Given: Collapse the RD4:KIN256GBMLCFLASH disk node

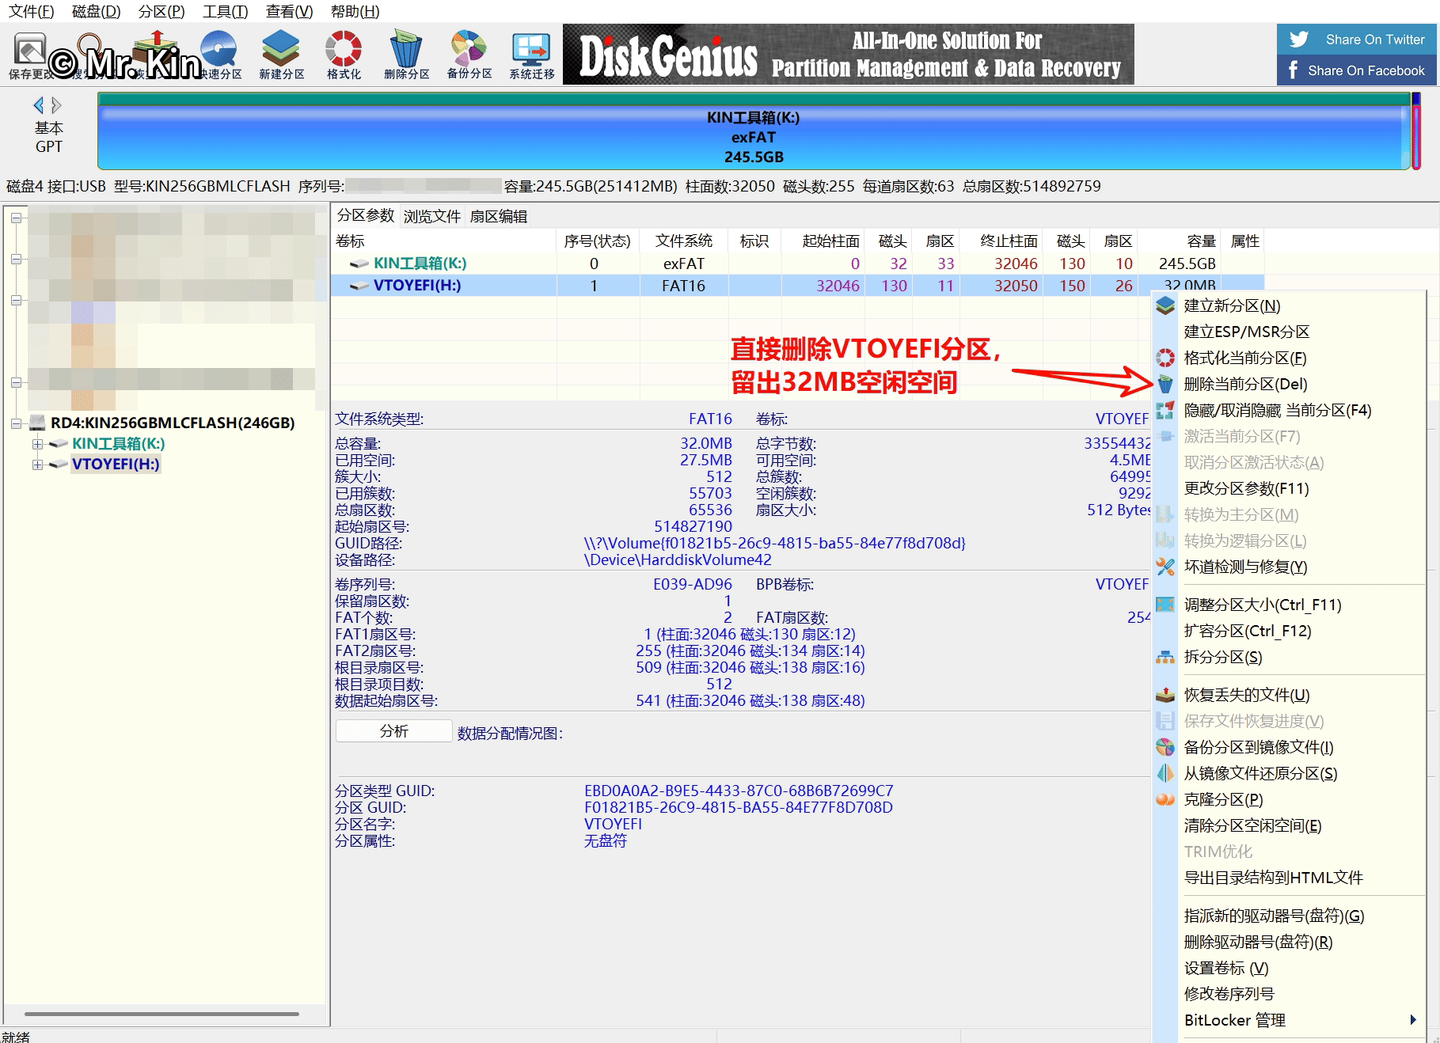Looking at the screenshot, I should [x=16, y=423].
